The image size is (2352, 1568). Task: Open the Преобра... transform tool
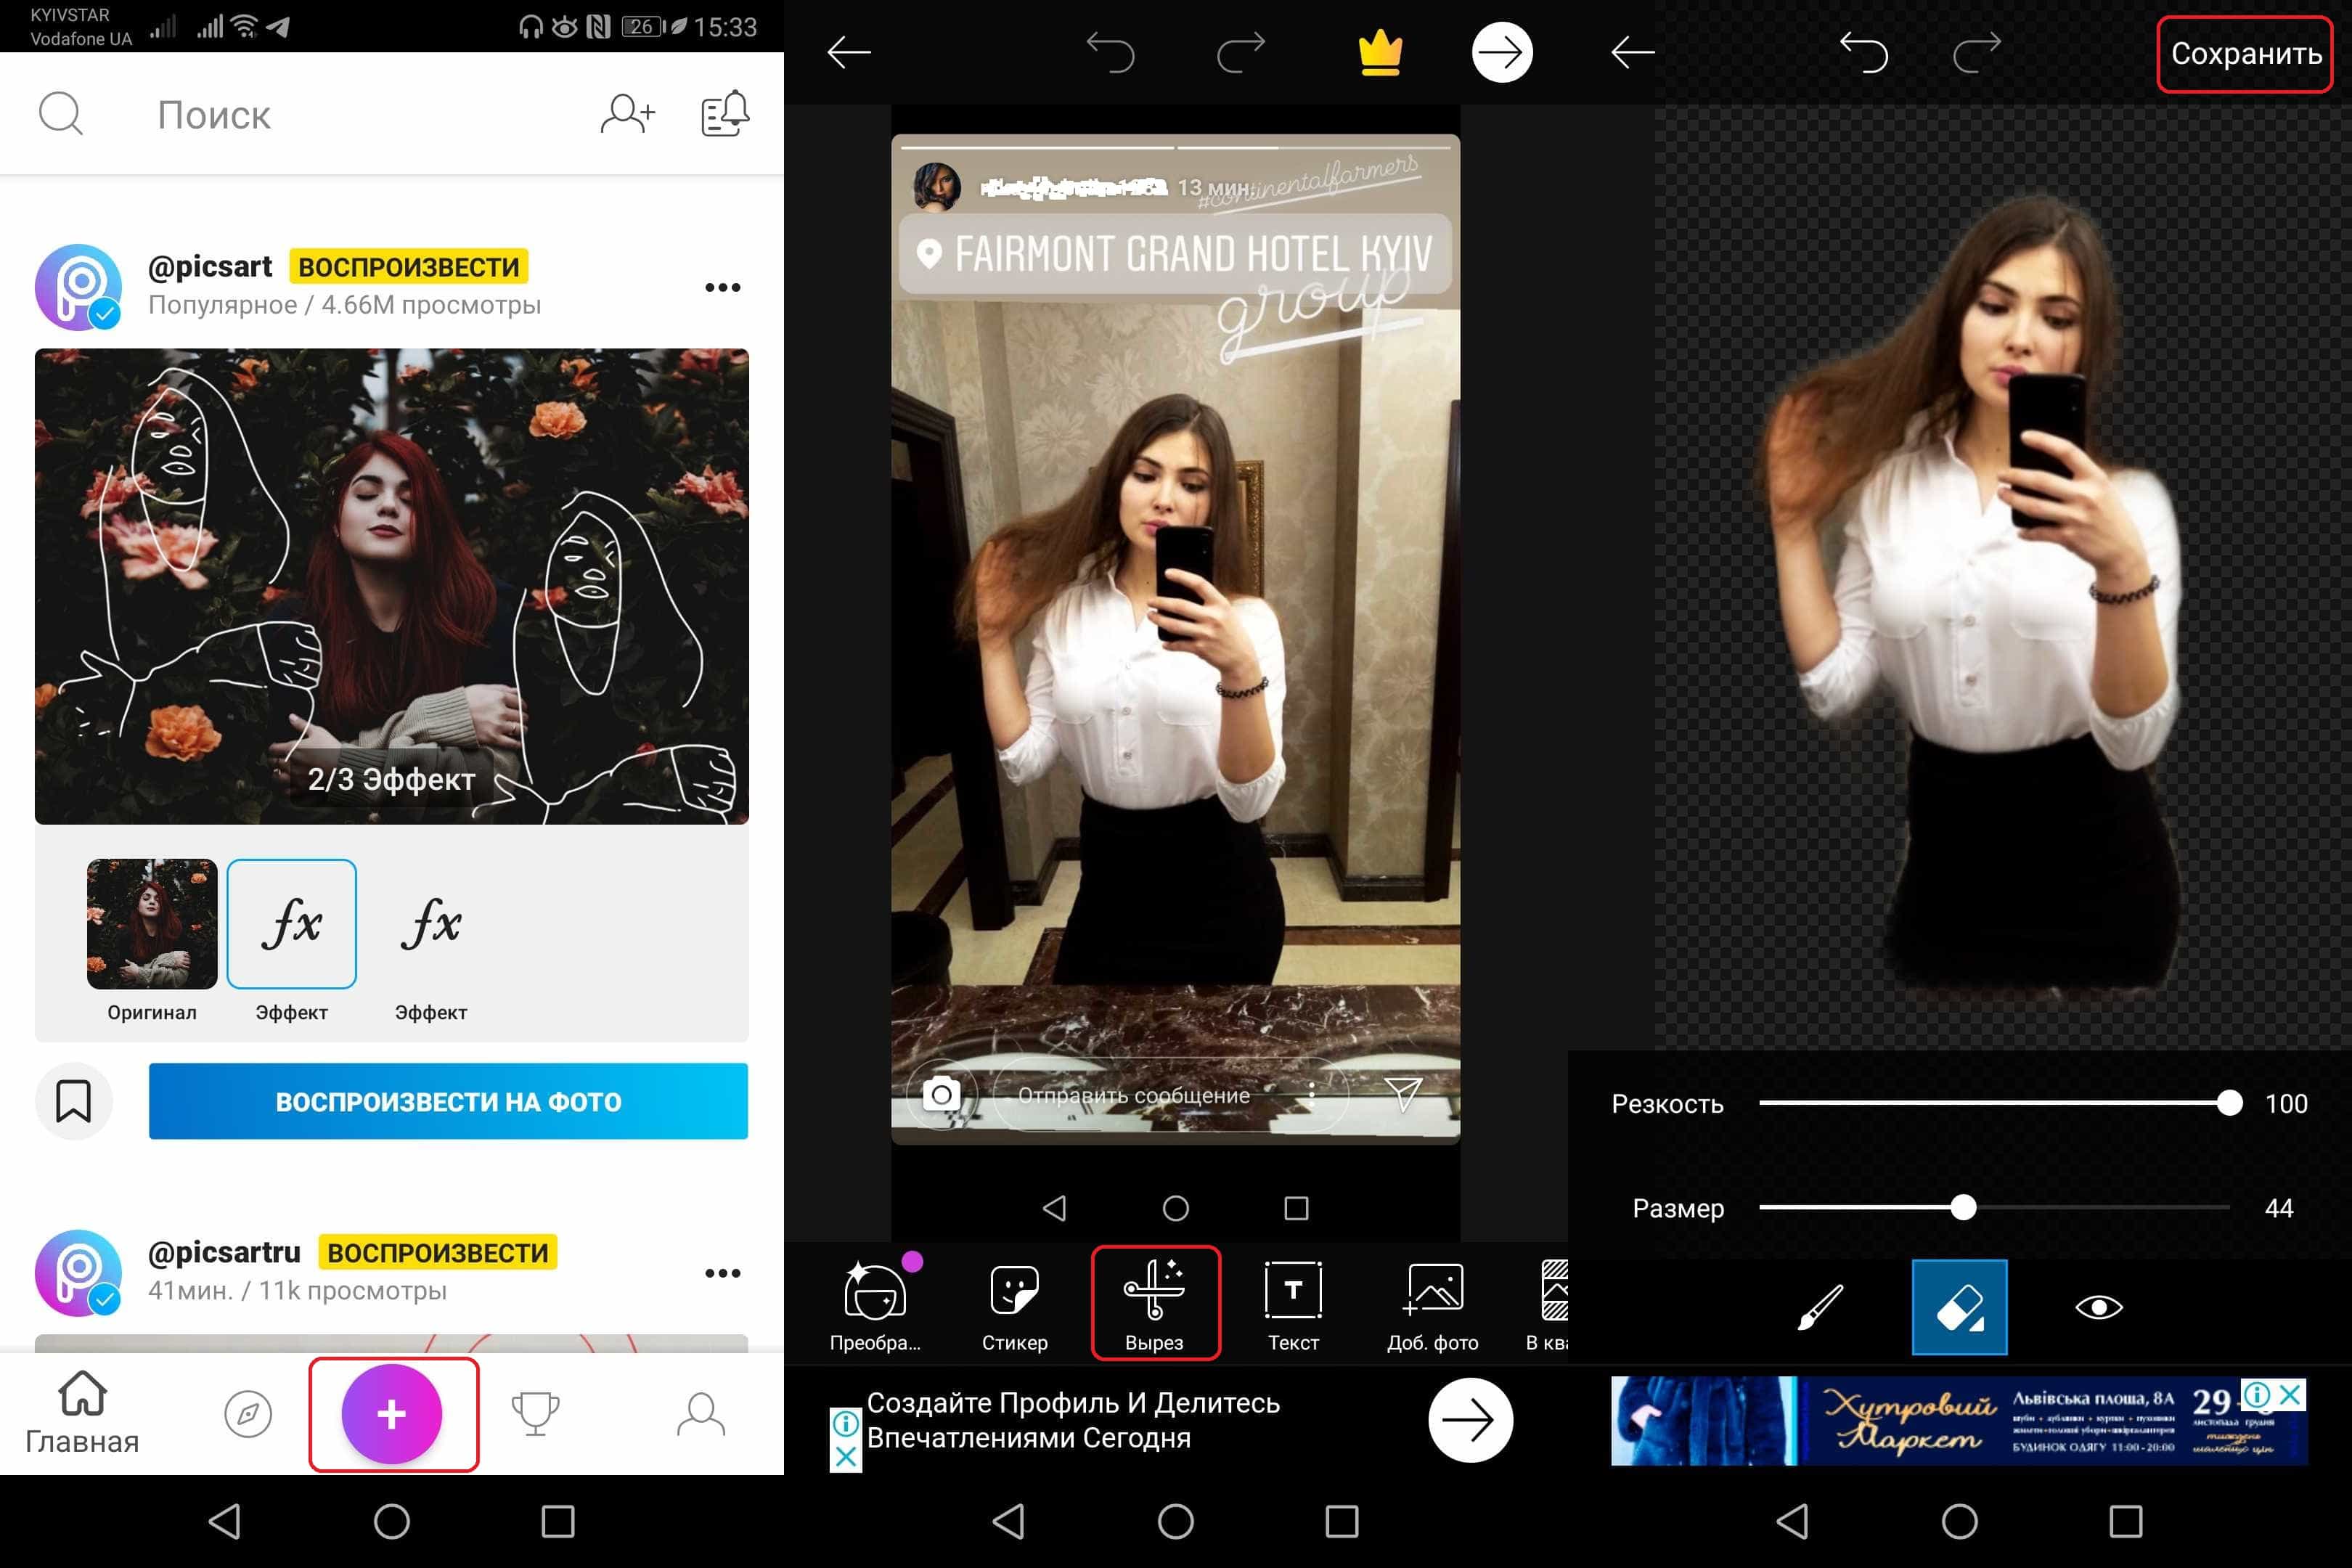pyautogui.click(x=875, y=1304)
